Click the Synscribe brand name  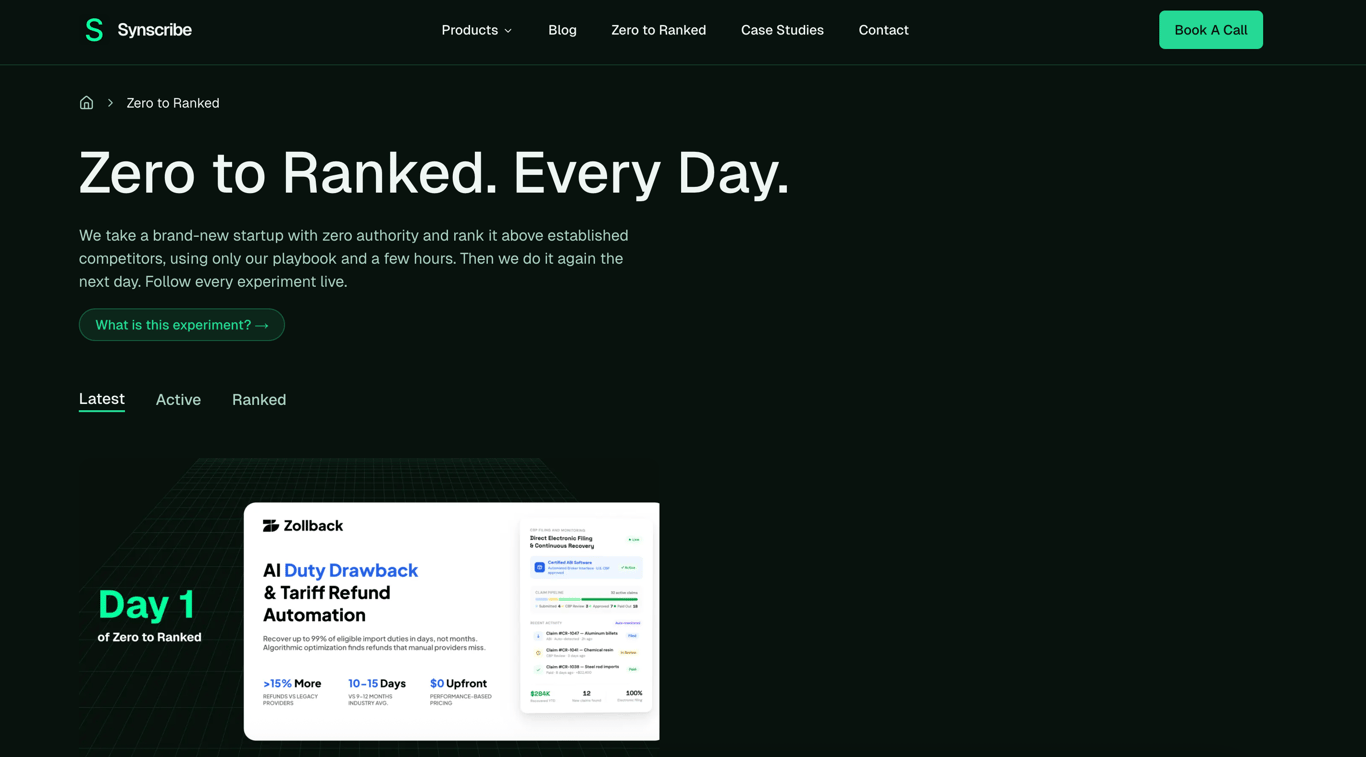[x=154, y=30]
